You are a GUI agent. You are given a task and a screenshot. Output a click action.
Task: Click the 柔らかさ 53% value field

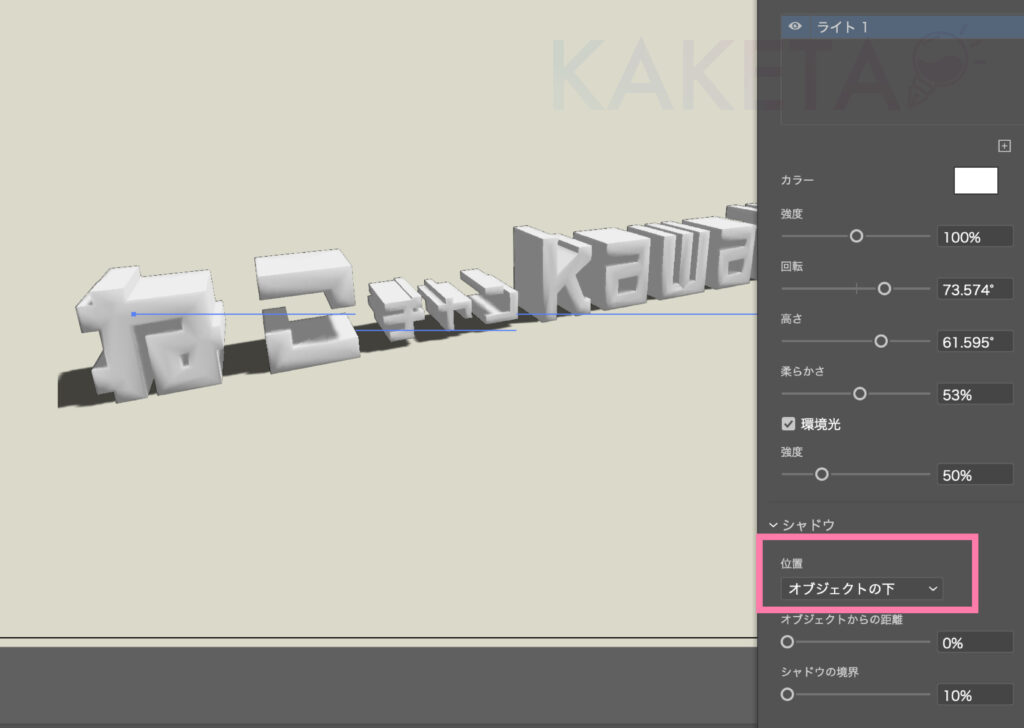pyautogui.click(x=975, y=394)
